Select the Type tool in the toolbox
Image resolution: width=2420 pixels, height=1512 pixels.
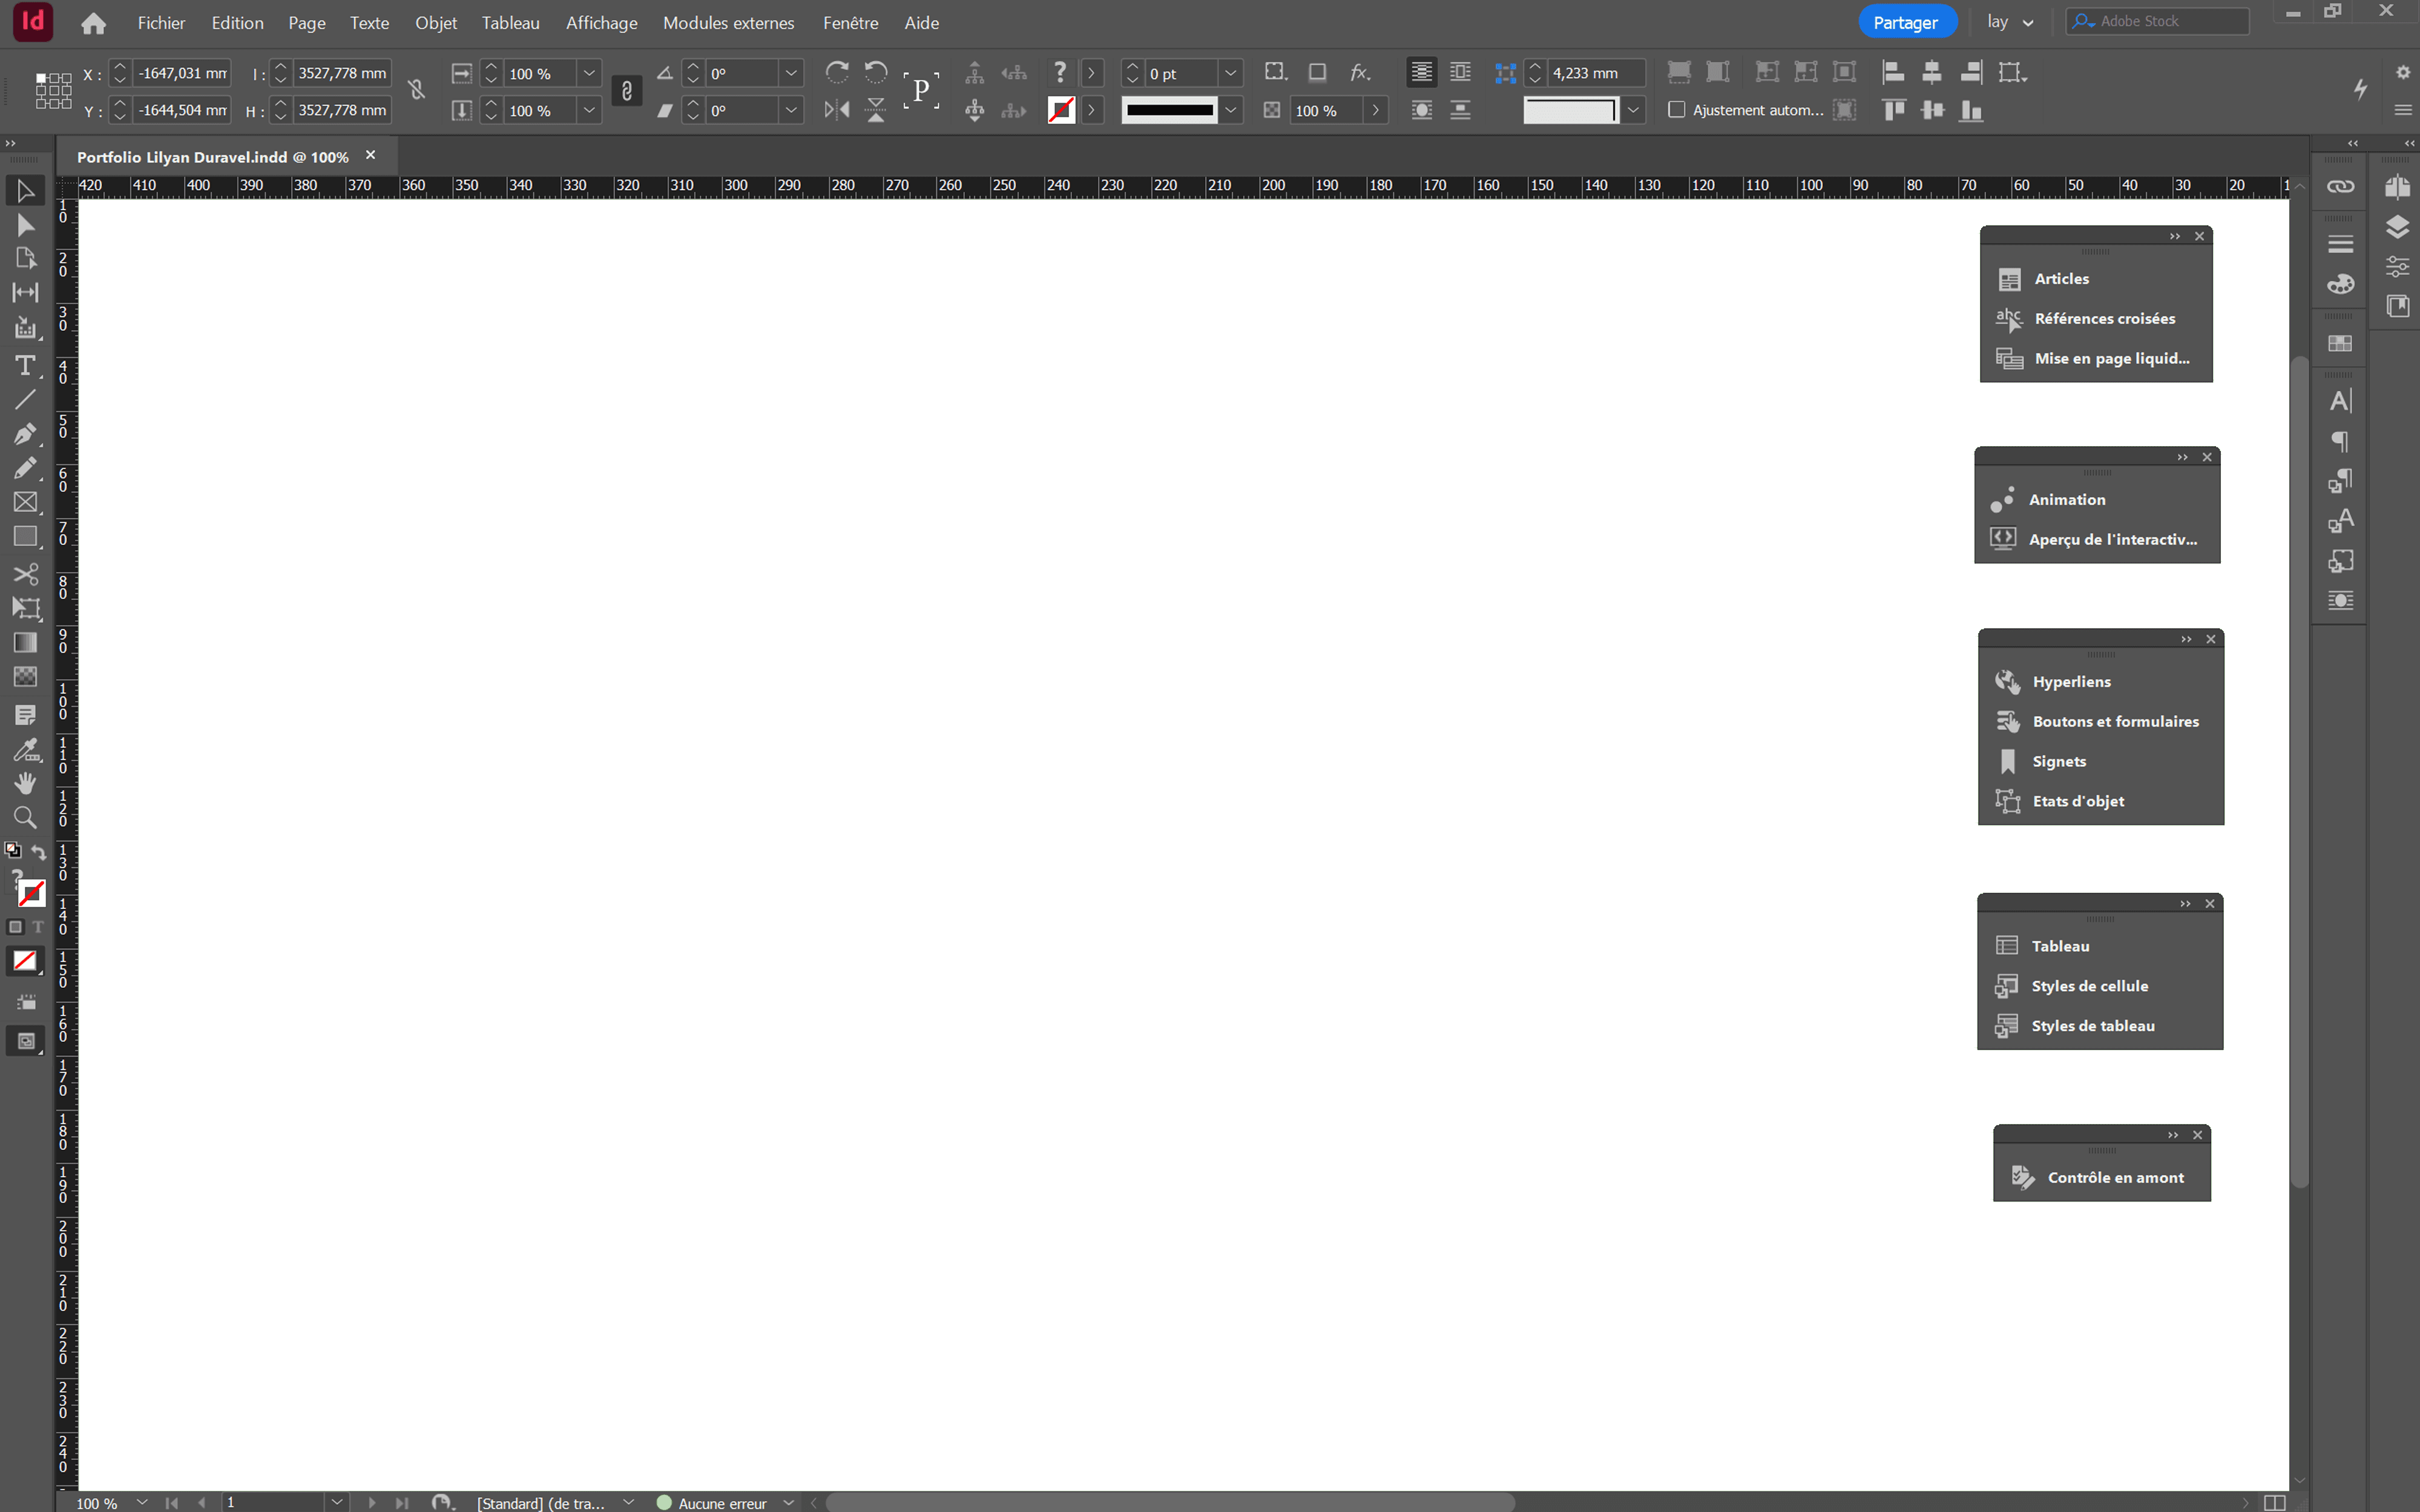[x=25, y=366]
